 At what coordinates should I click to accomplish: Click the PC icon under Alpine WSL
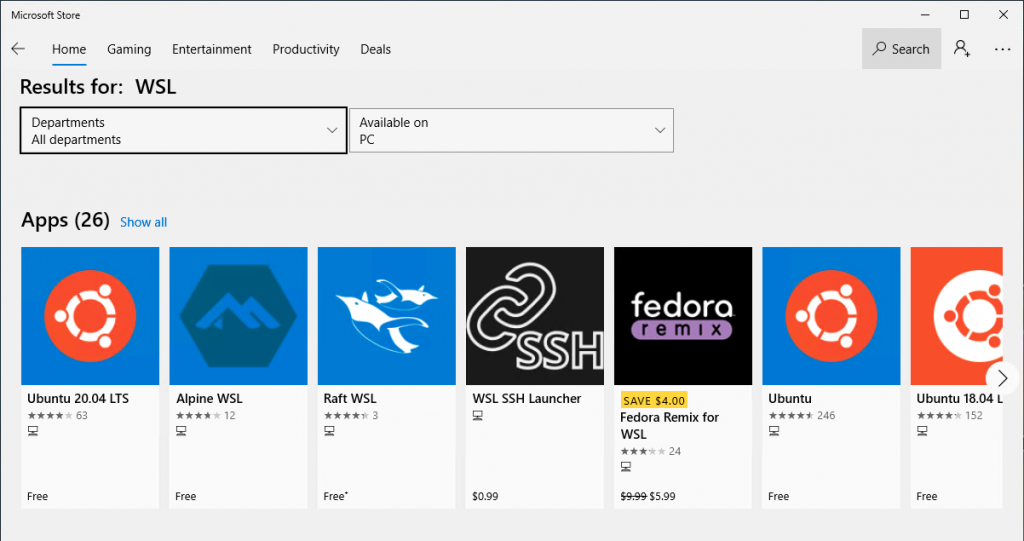[x=181, y=431]
